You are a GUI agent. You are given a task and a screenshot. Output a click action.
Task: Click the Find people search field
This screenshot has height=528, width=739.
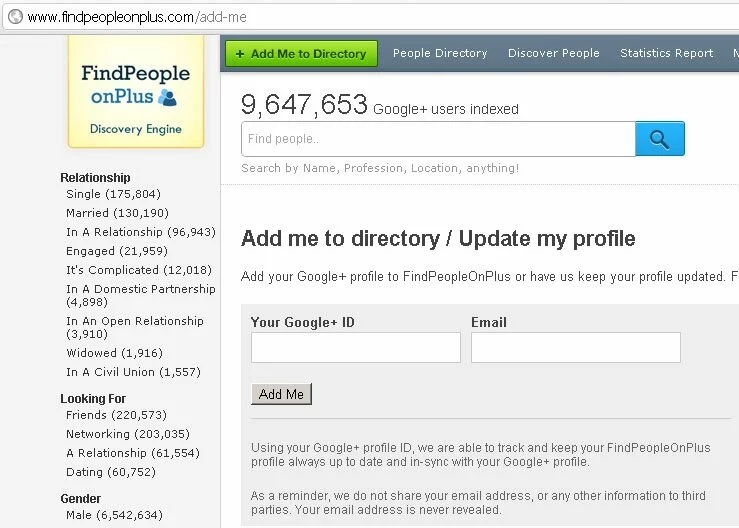point(438,139)
